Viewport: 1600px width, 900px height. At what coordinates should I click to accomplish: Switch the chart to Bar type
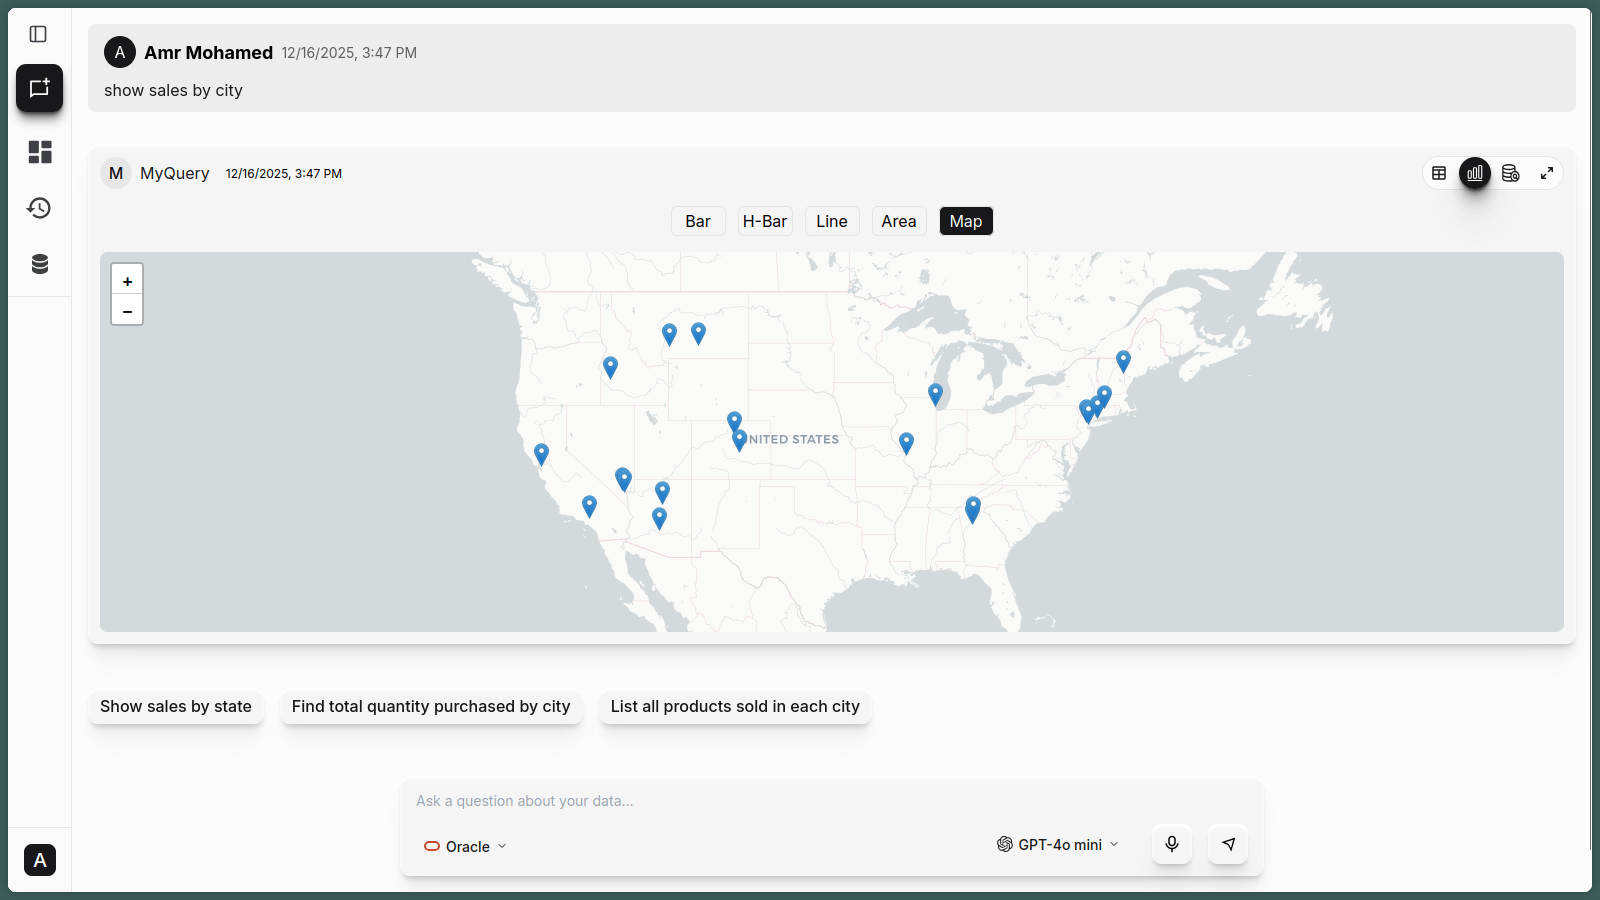[697, 221]
